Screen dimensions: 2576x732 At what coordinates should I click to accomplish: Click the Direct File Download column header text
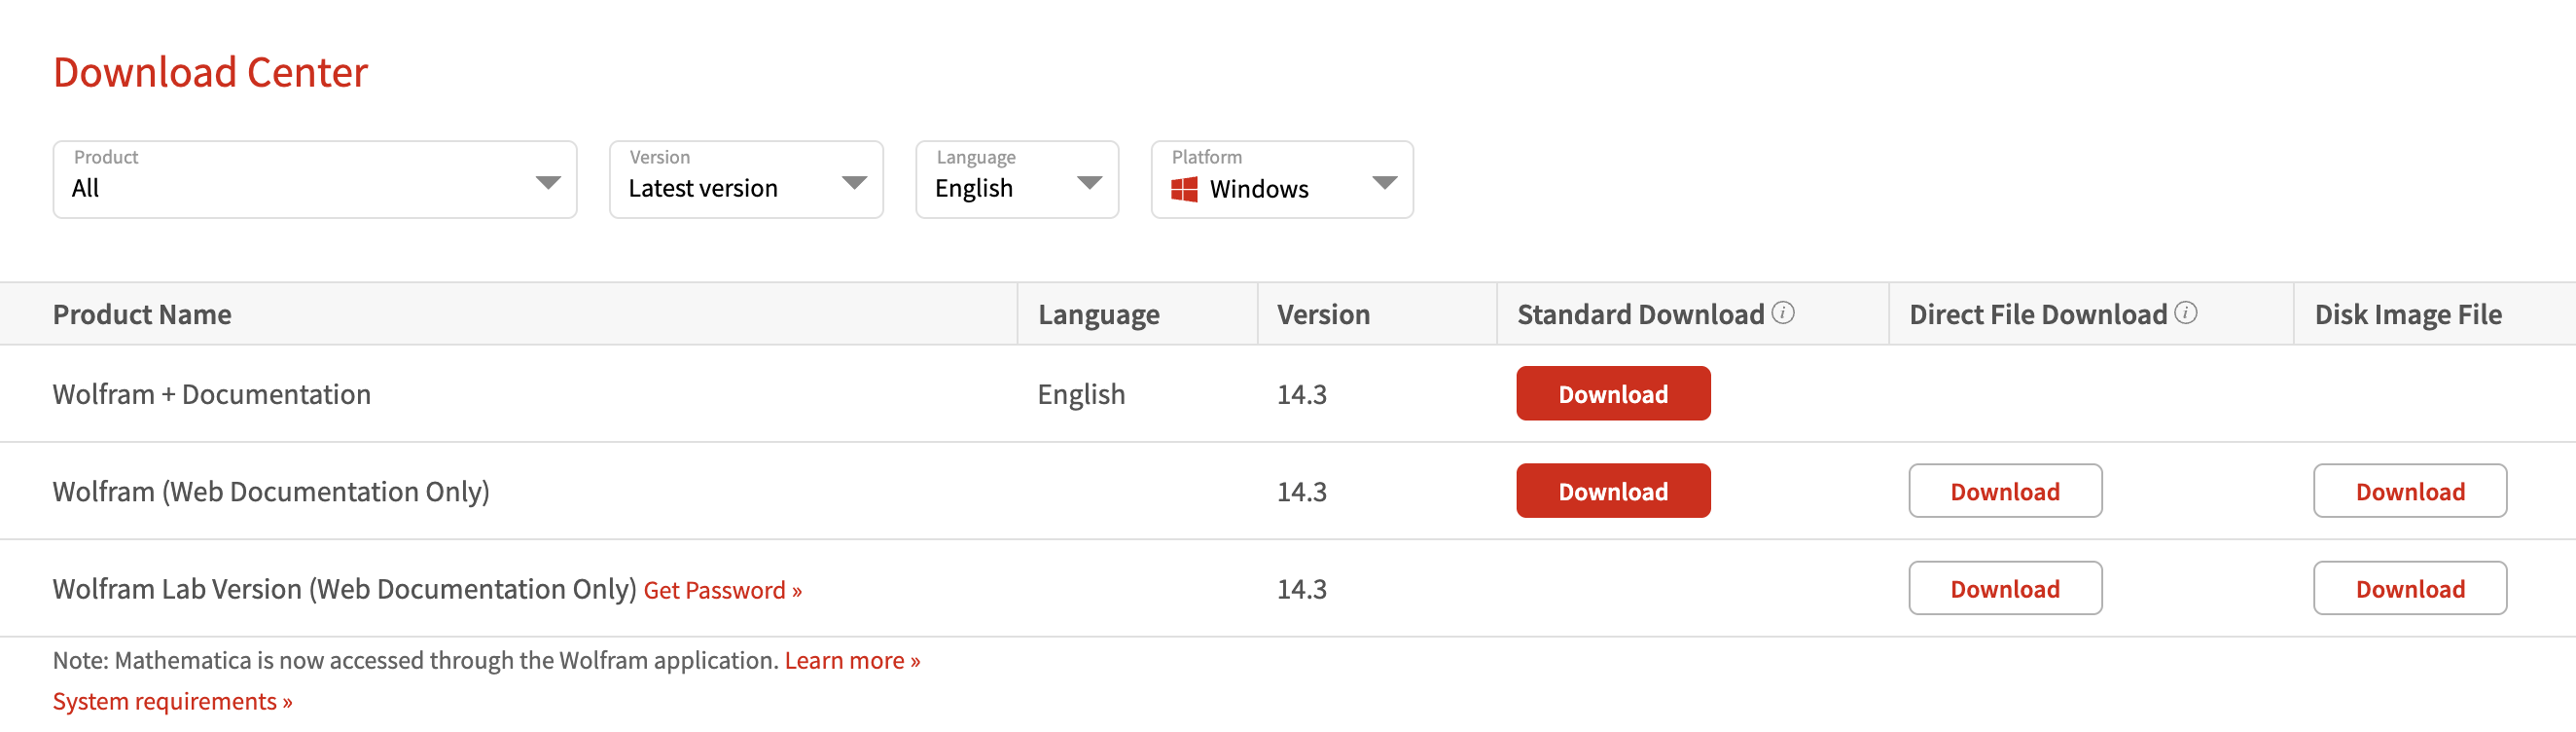pos(2038,315)
